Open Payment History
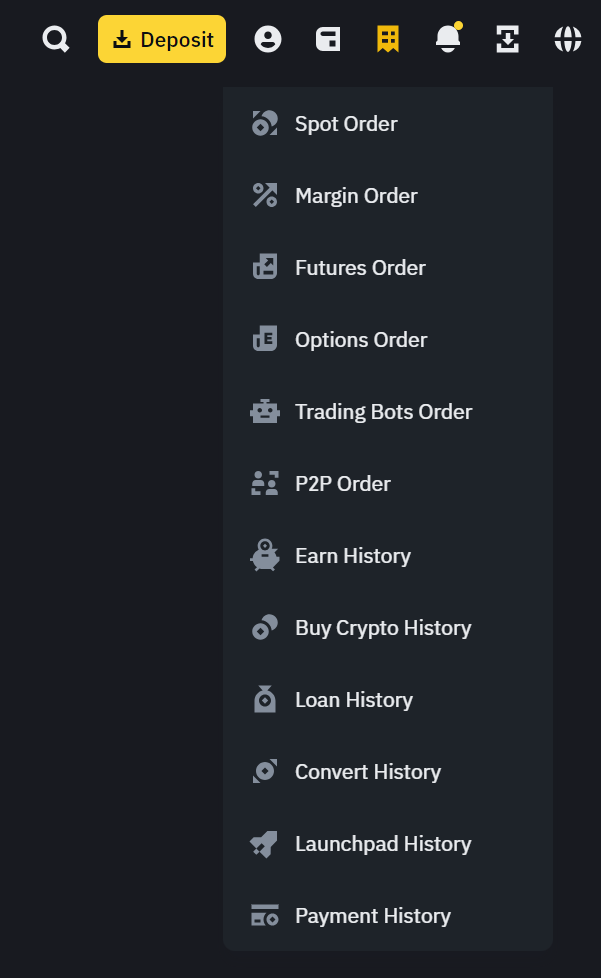Viewport: 601px width, 978px height. tap(388, 916)
